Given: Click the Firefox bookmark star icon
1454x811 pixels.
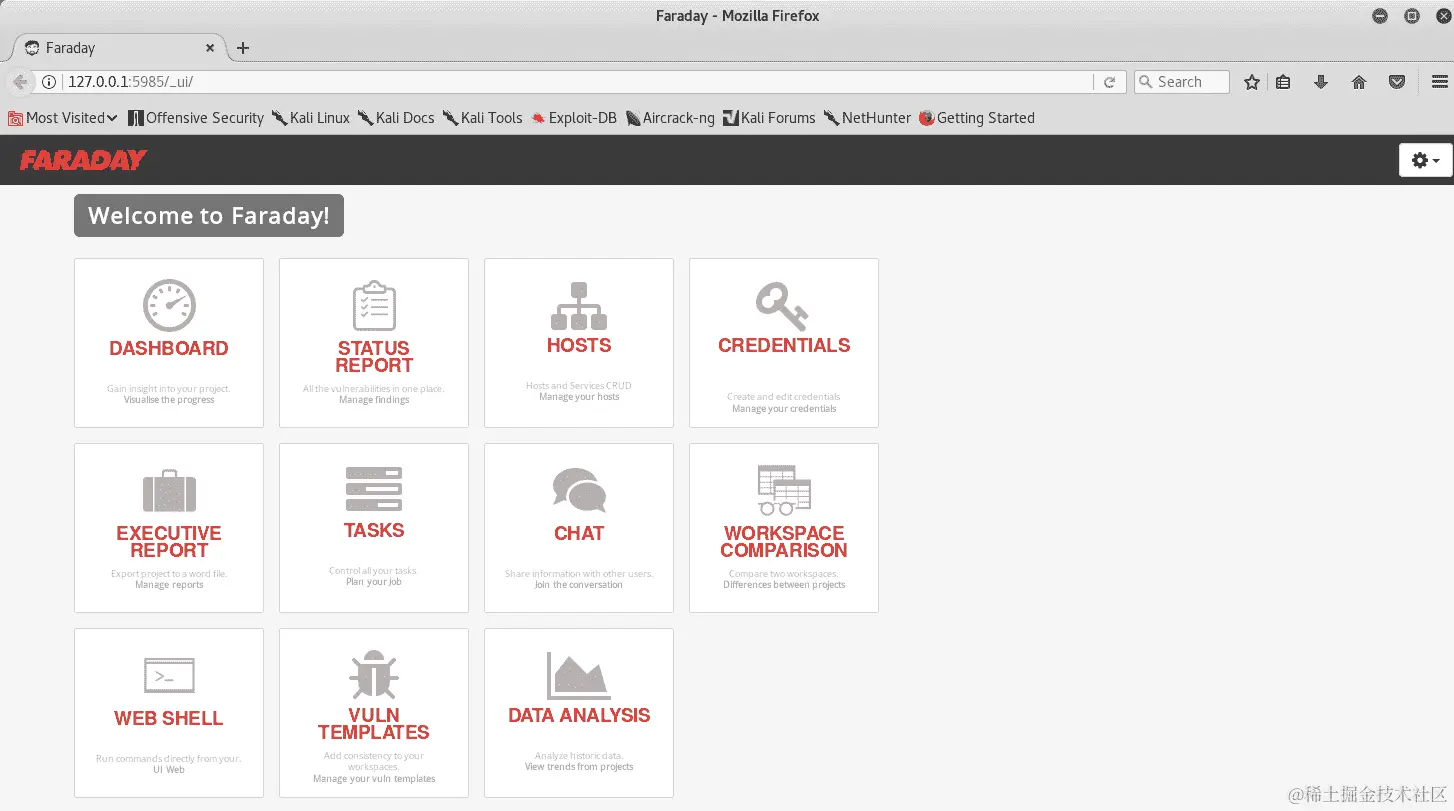Looking at the screenshot, I should pos(1251,82).
